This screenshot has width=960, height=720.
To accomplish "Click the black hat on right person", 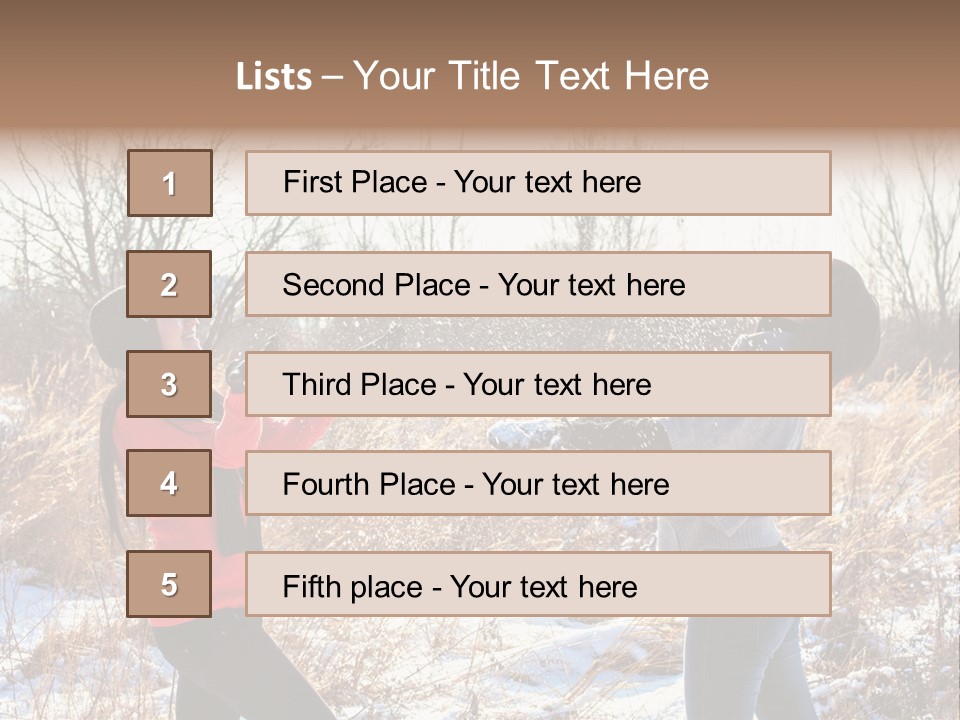I will coord(856,300).
